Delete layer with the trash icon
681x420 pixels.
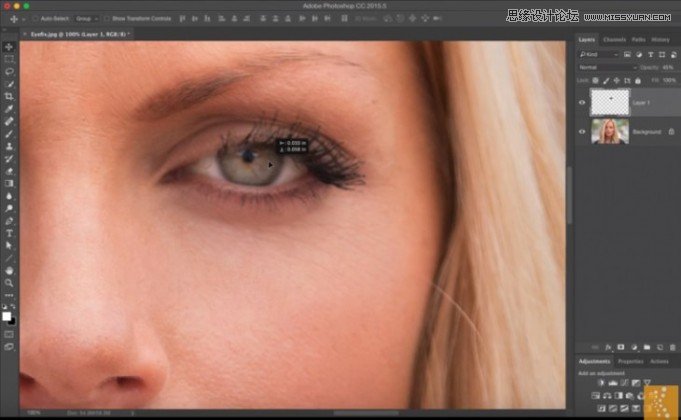tap(672, 347)
